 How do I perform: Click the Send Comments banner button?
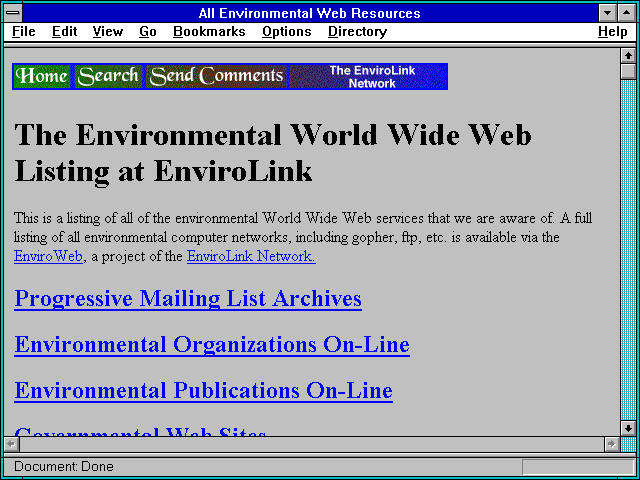click(x=216, y=76)
